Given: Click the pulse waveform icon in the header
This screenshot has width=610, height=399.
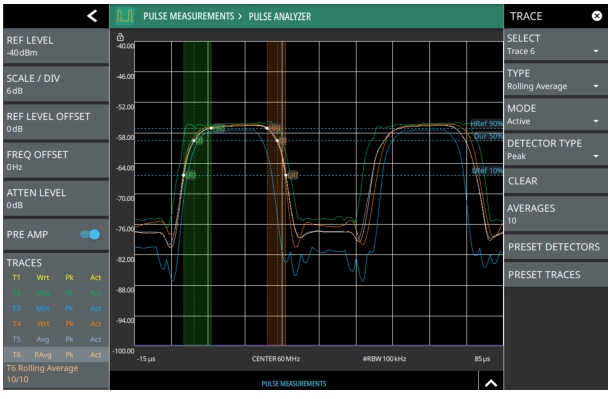Looking at the screenshot, I should pos(125,16).
